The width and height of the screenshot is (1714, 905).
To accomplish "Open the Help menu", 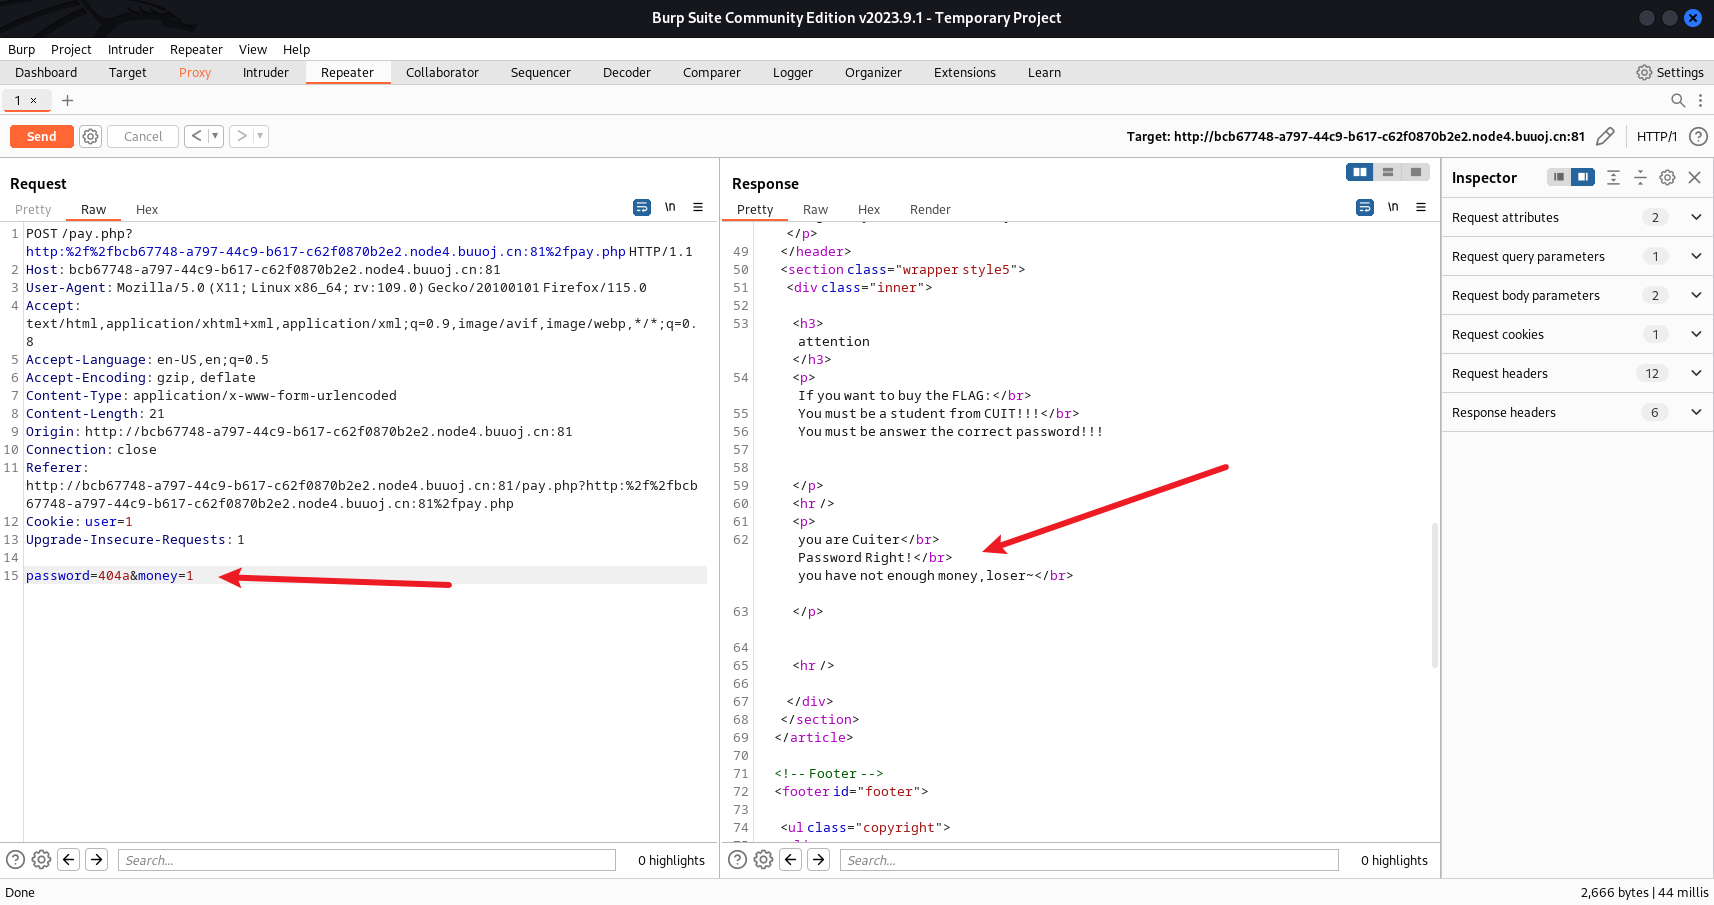I will [x=296, y=49].
